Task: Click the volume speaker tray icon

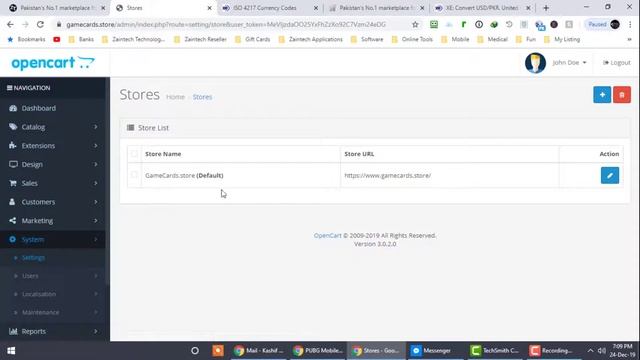Action: [x=602, y=351]
